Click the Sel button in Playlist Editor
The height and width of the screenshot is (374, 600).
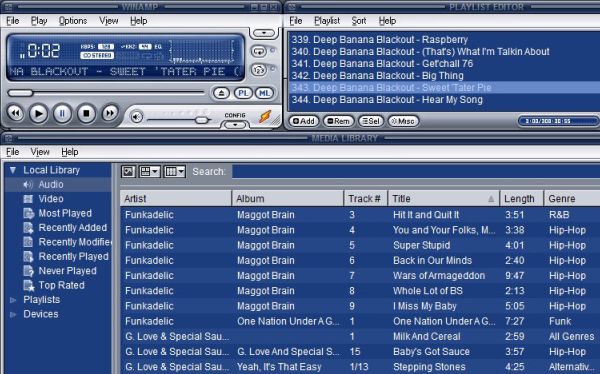tap(371, 121)
